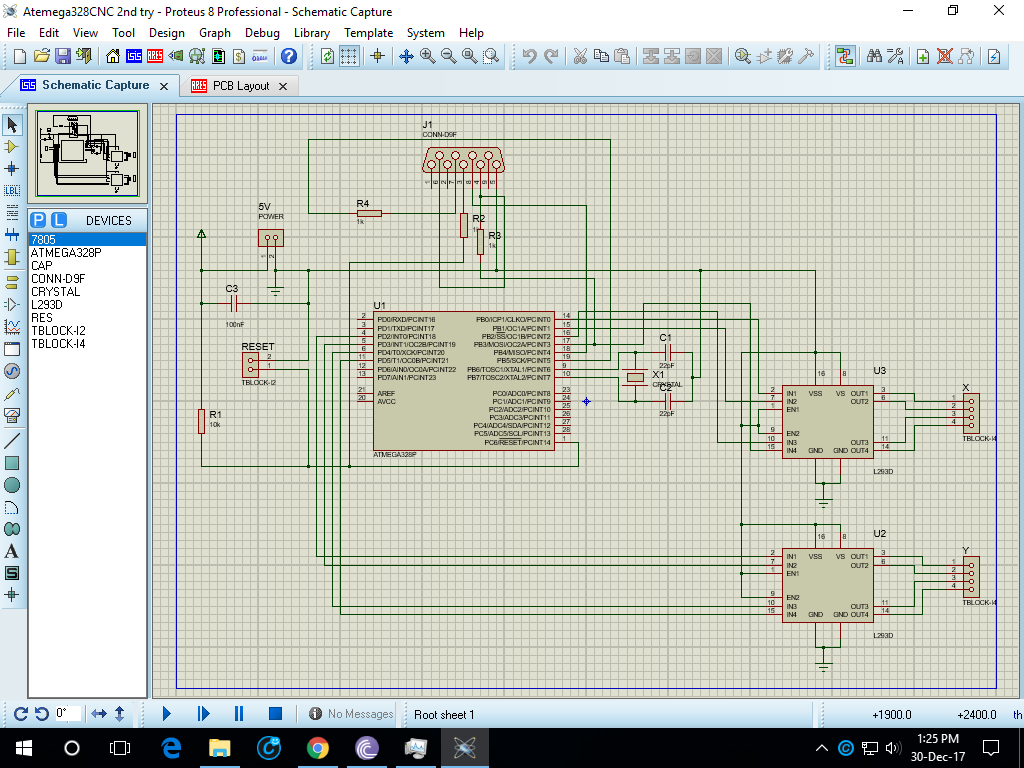Open the rotation angle selector
The height and width of the screenshot is (768, 1024).
pyautogui.click(x=66, y=713)
